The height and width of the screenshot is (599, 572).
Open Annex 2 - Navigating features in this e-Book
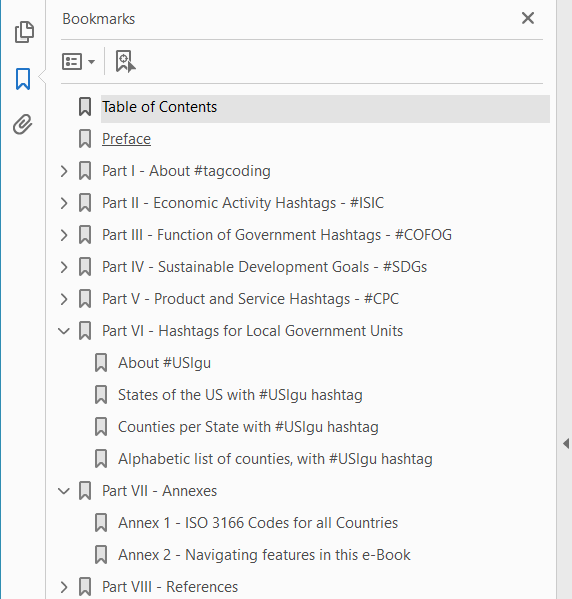(264, 555)
